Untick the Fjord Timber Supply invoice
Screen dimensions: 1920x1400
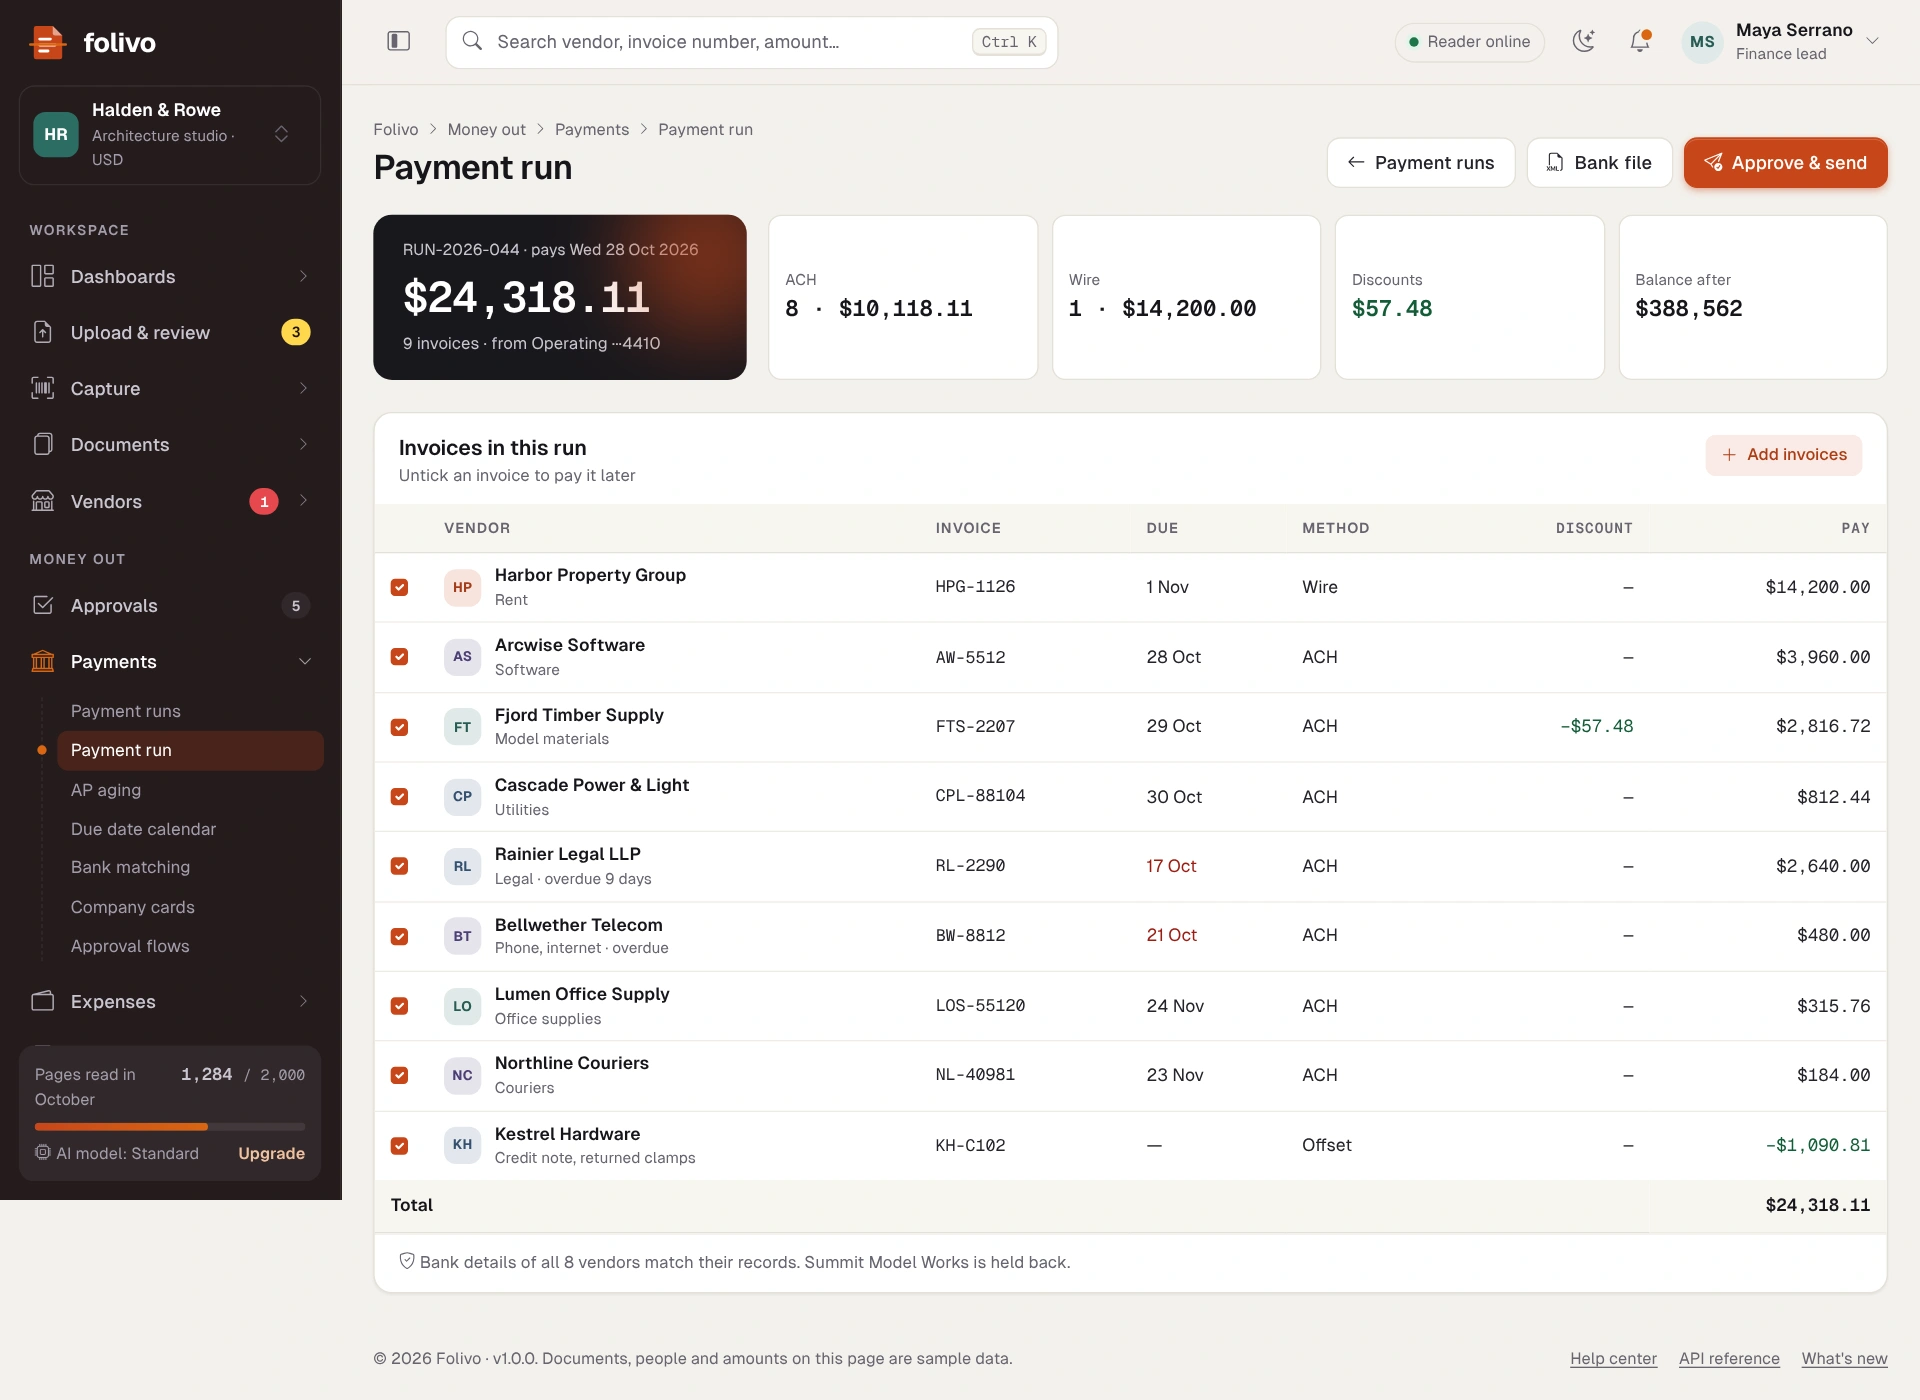tap(399, 727)
